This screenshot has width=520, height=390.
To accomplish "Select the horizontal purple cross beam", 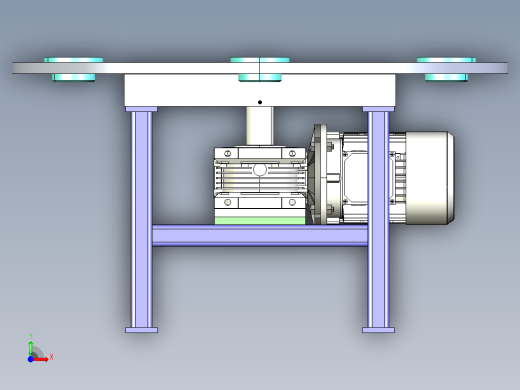I will click(x=260, y=235).
